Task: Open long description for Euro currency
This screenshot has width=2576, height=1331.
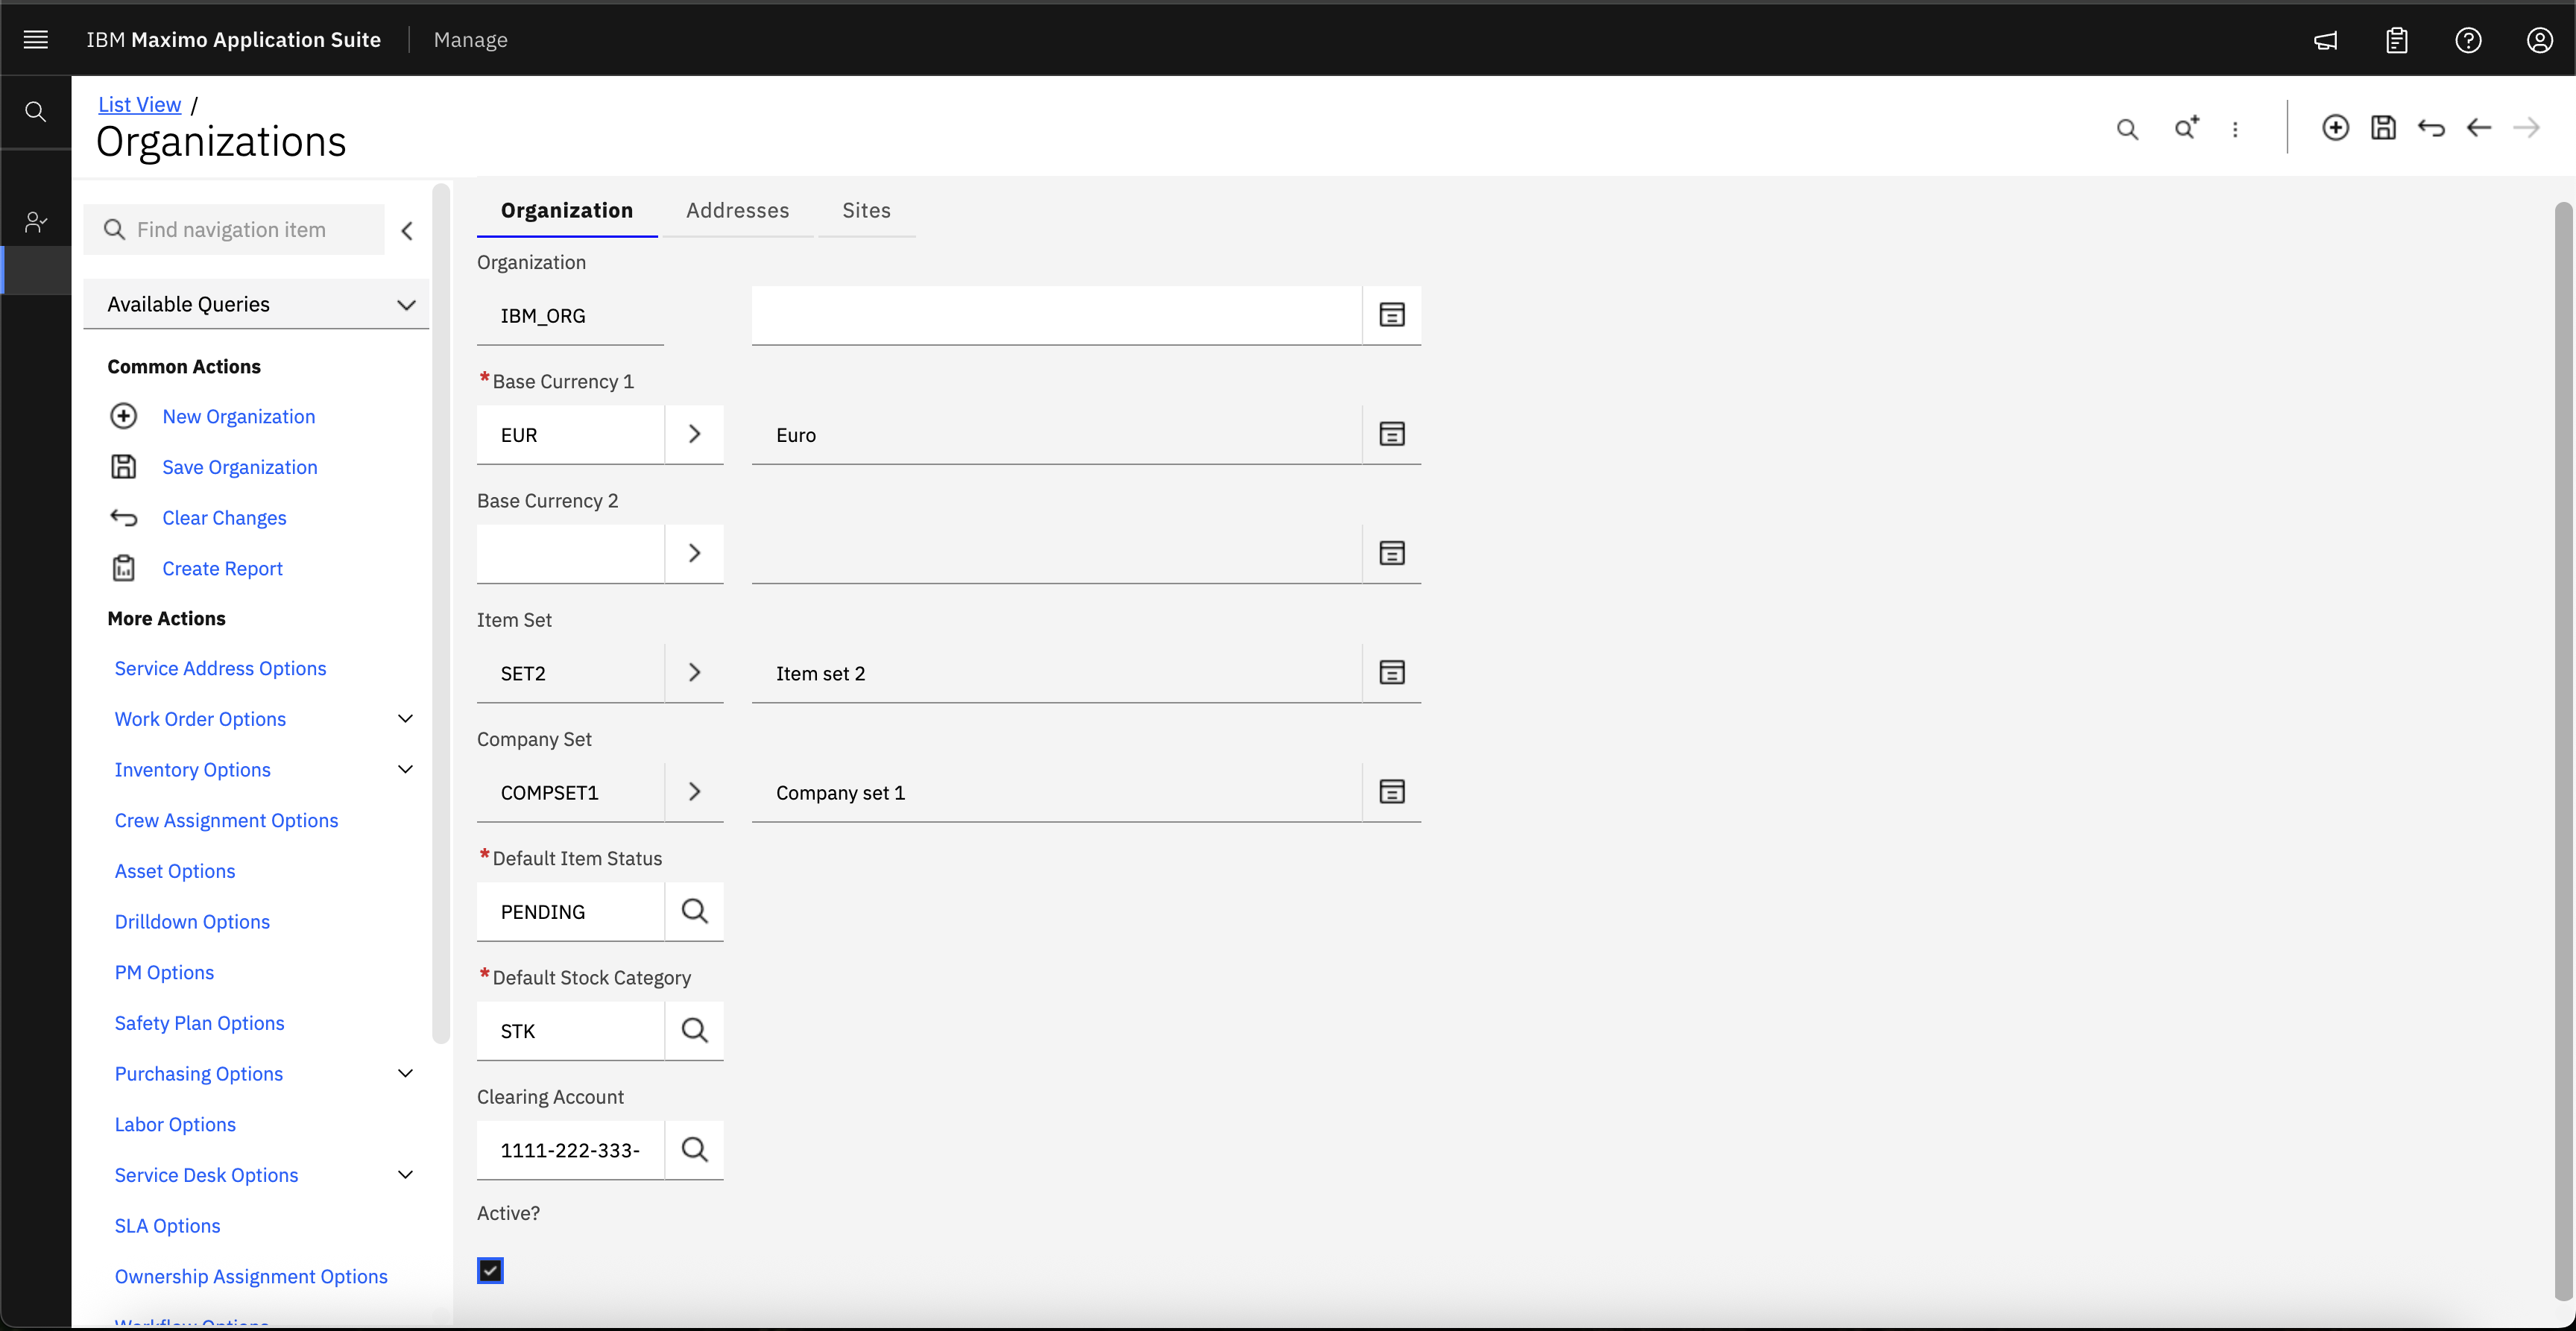Action: (1392, 434)
